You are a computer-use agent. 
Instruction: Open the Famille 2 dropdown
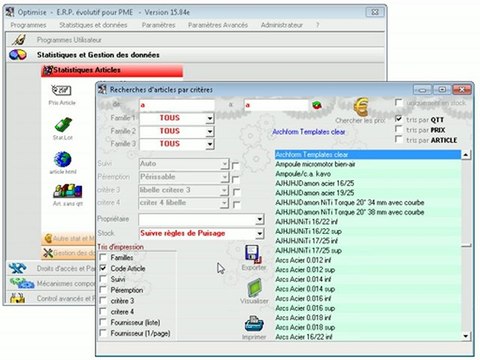(x=210, y=131)
